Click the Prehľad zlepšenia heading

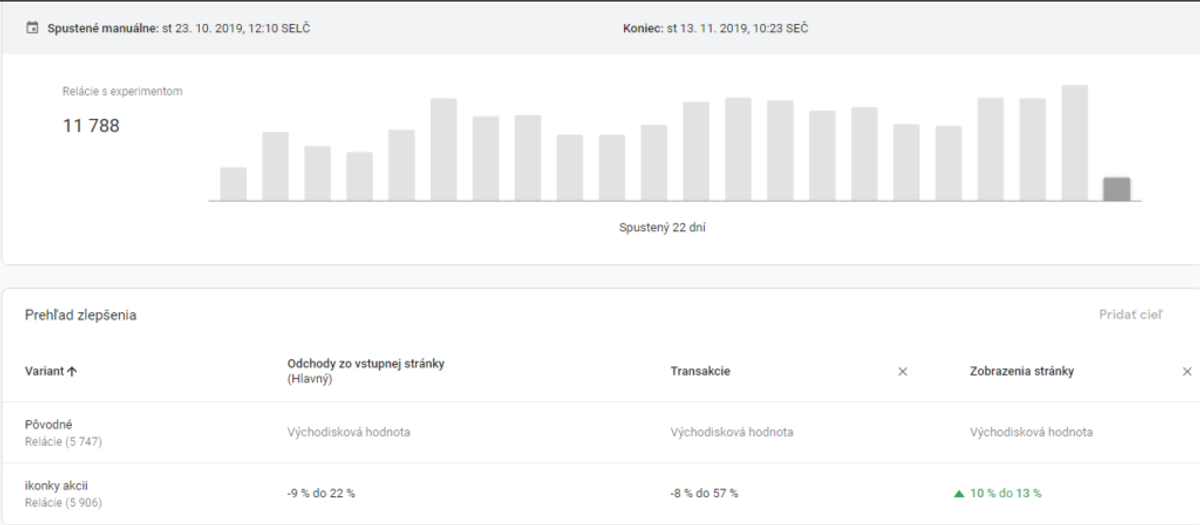point(80,315)
